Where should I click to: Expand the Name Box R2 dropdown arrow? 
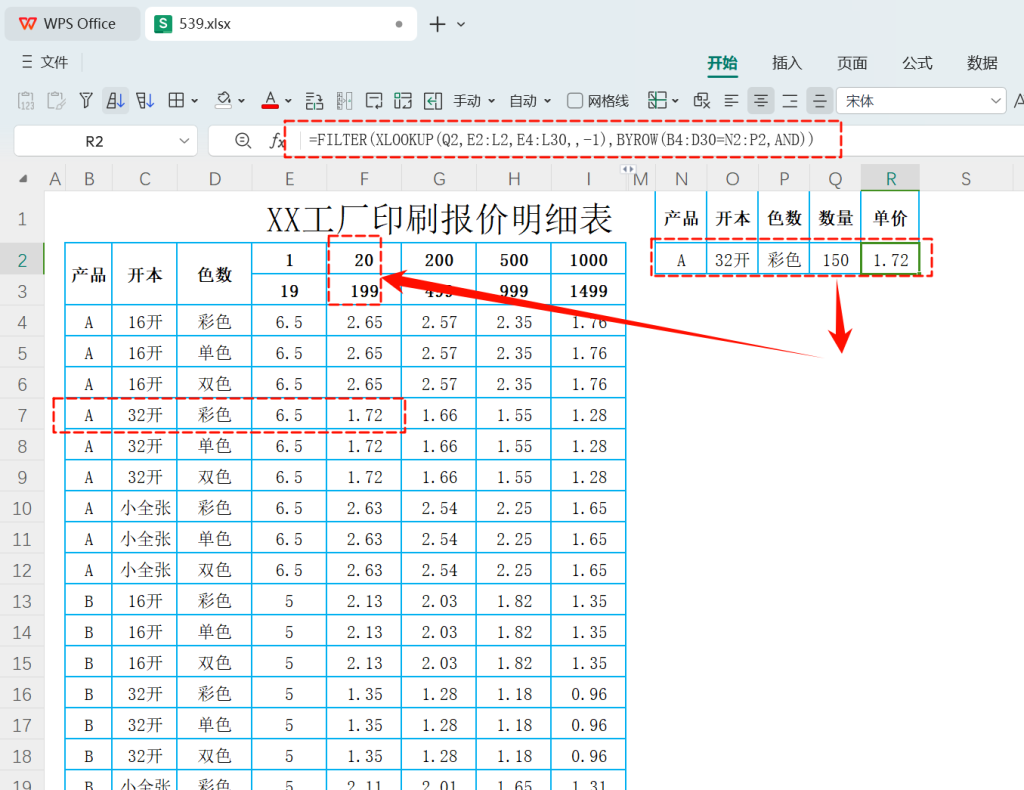click(184, 141)
